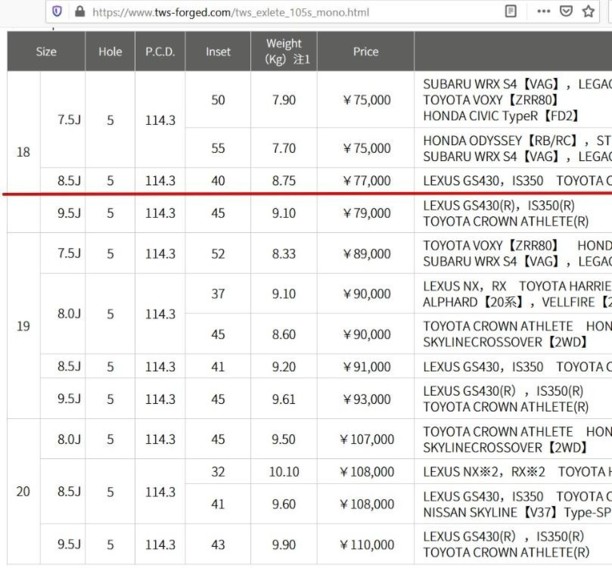Click the P.C.D. column header
The width and height of the screenshot is (612, 568).
point(160,52)
